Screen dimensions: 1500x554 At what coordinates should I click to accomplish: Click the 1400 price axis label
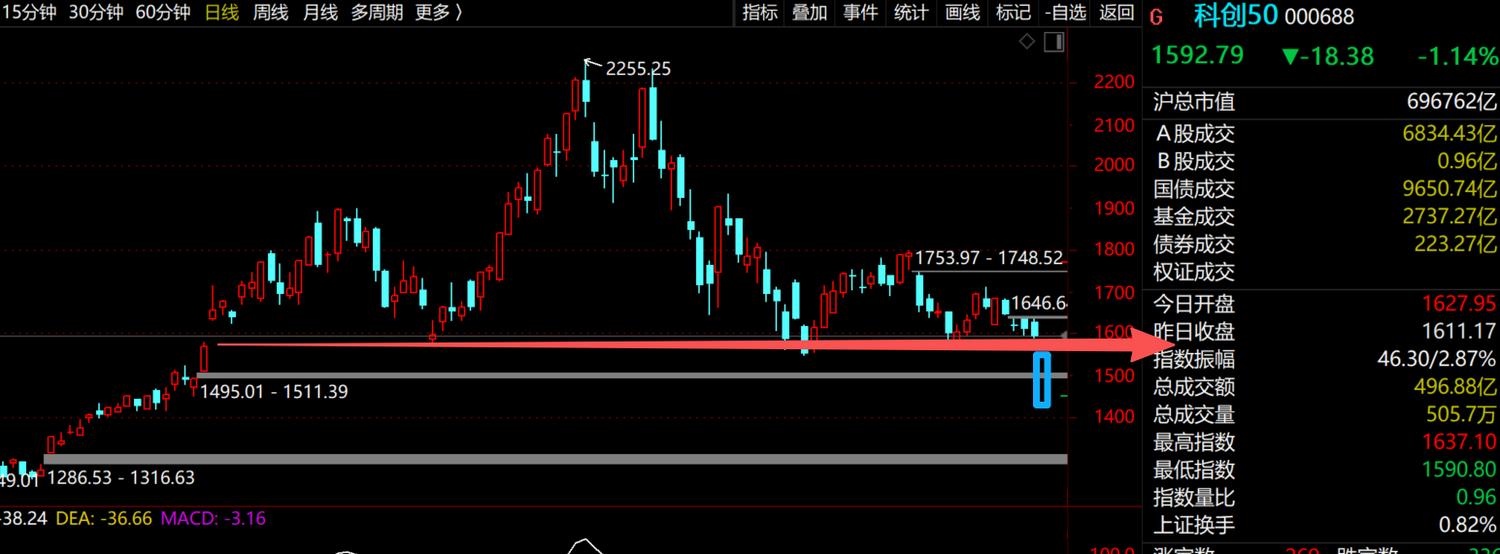pos(1114,417)
